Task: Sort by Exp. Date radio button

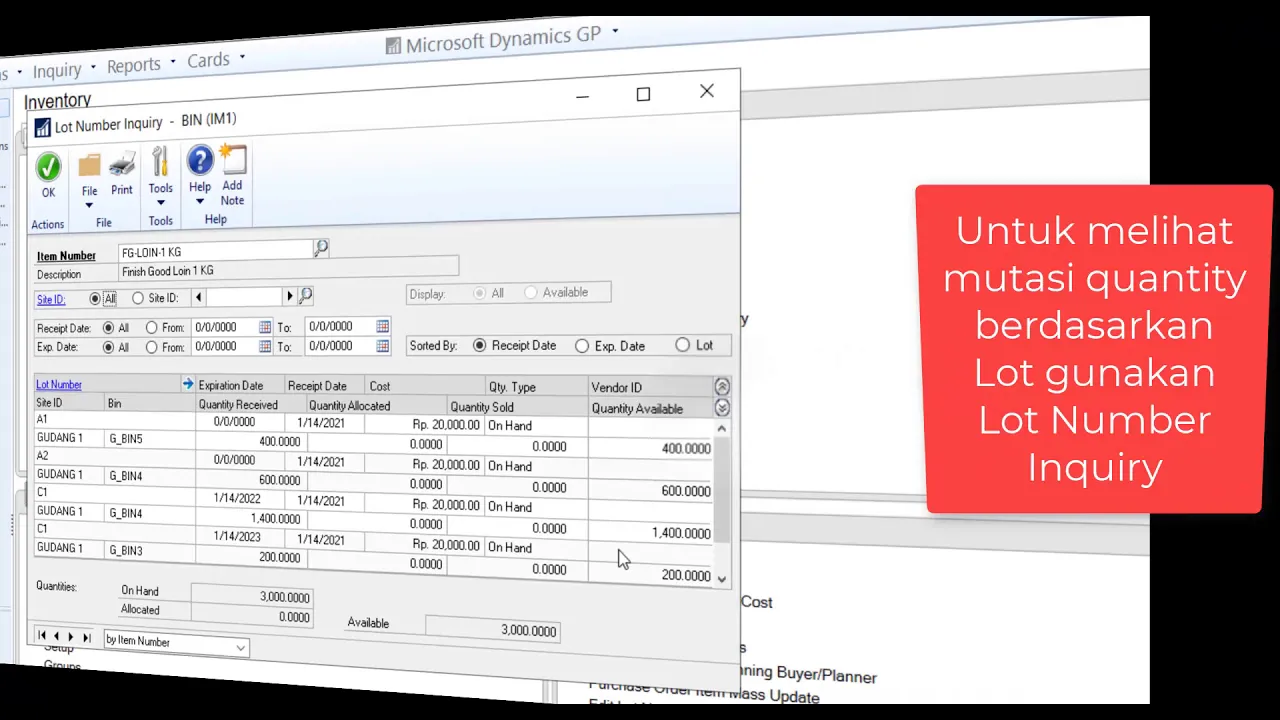Action: pyautogui.click(x=582, y=346)
